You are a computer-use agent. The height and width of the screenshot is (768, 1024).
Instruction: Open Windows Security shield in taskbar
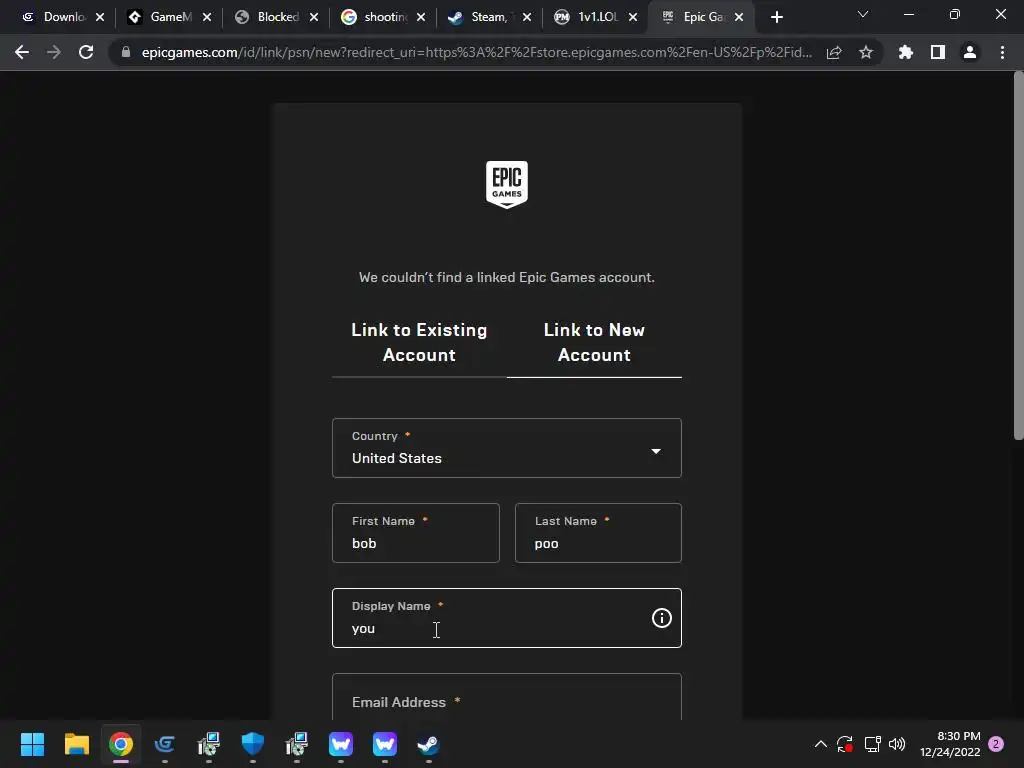[x=253, y=744]
